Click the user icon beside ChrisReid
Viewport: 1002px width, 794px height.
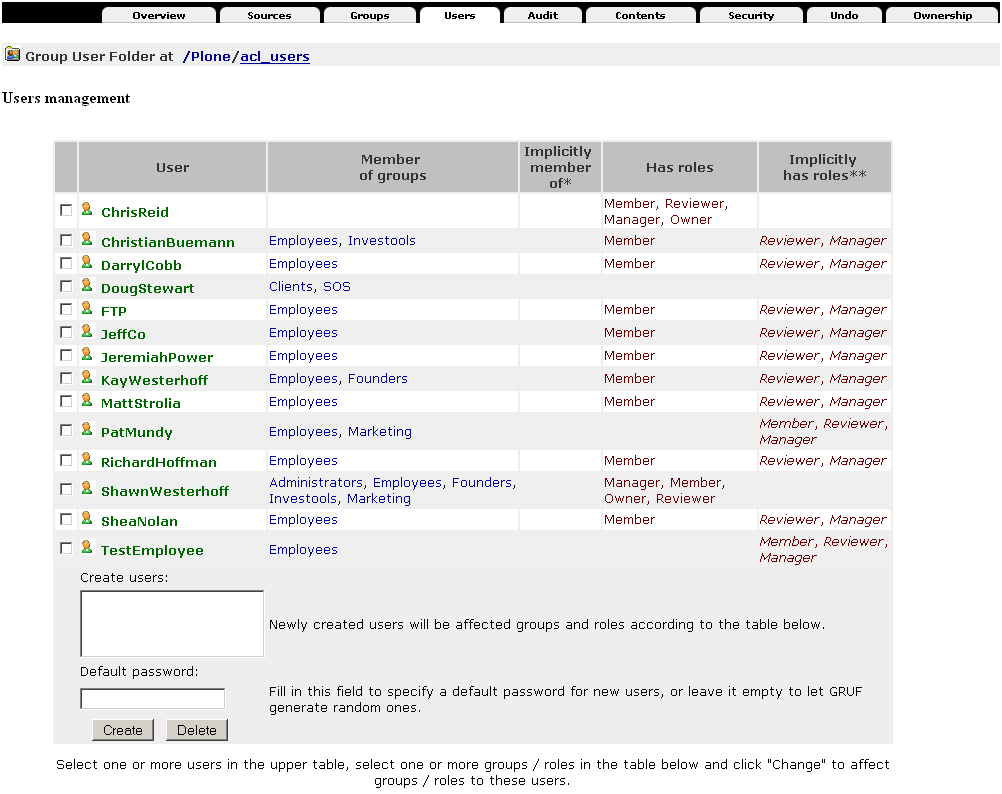[x=87, y=210]
